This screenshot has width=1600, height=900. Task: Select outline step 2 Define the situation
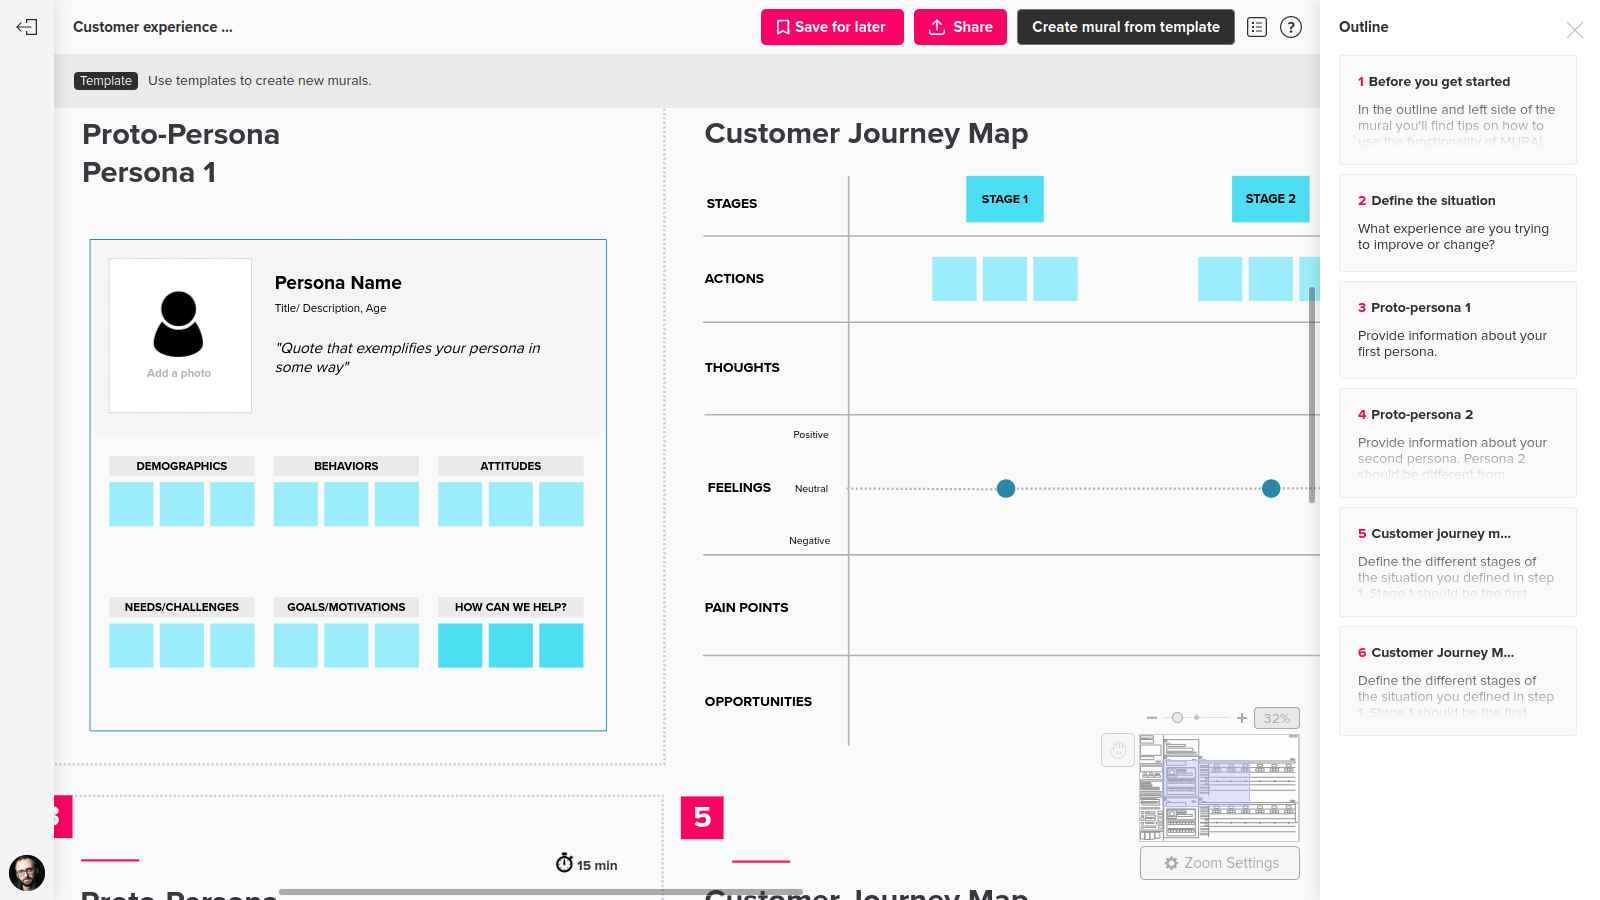(1457, 223)
